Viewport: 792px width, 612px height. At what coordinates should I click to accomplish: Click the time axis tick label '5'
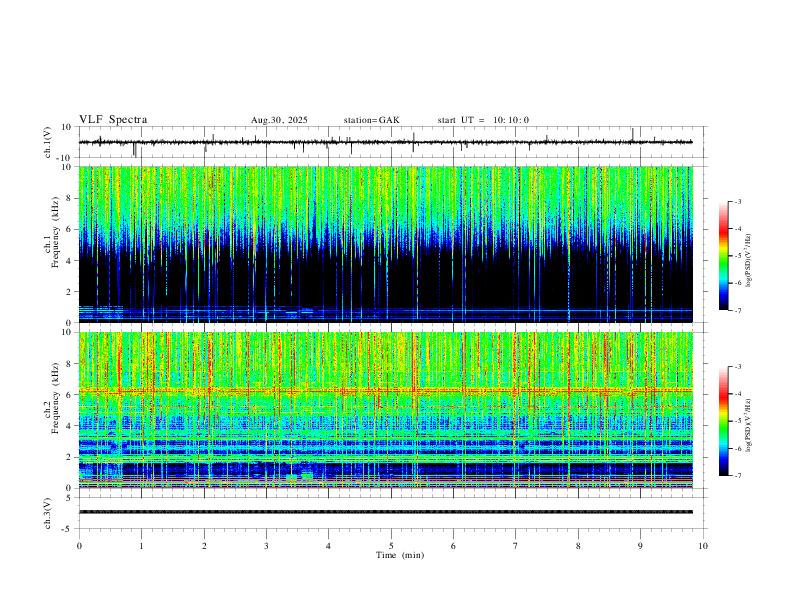[391, 546]
